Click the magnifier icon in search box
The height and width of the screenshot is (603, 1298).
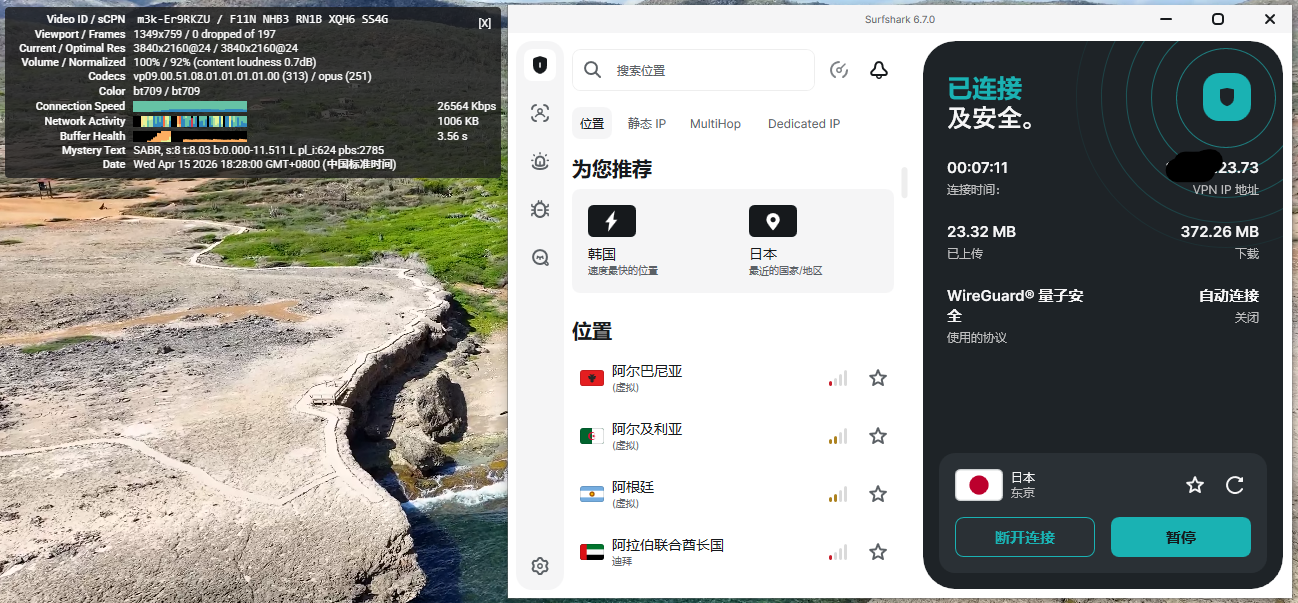click(592, 70)
